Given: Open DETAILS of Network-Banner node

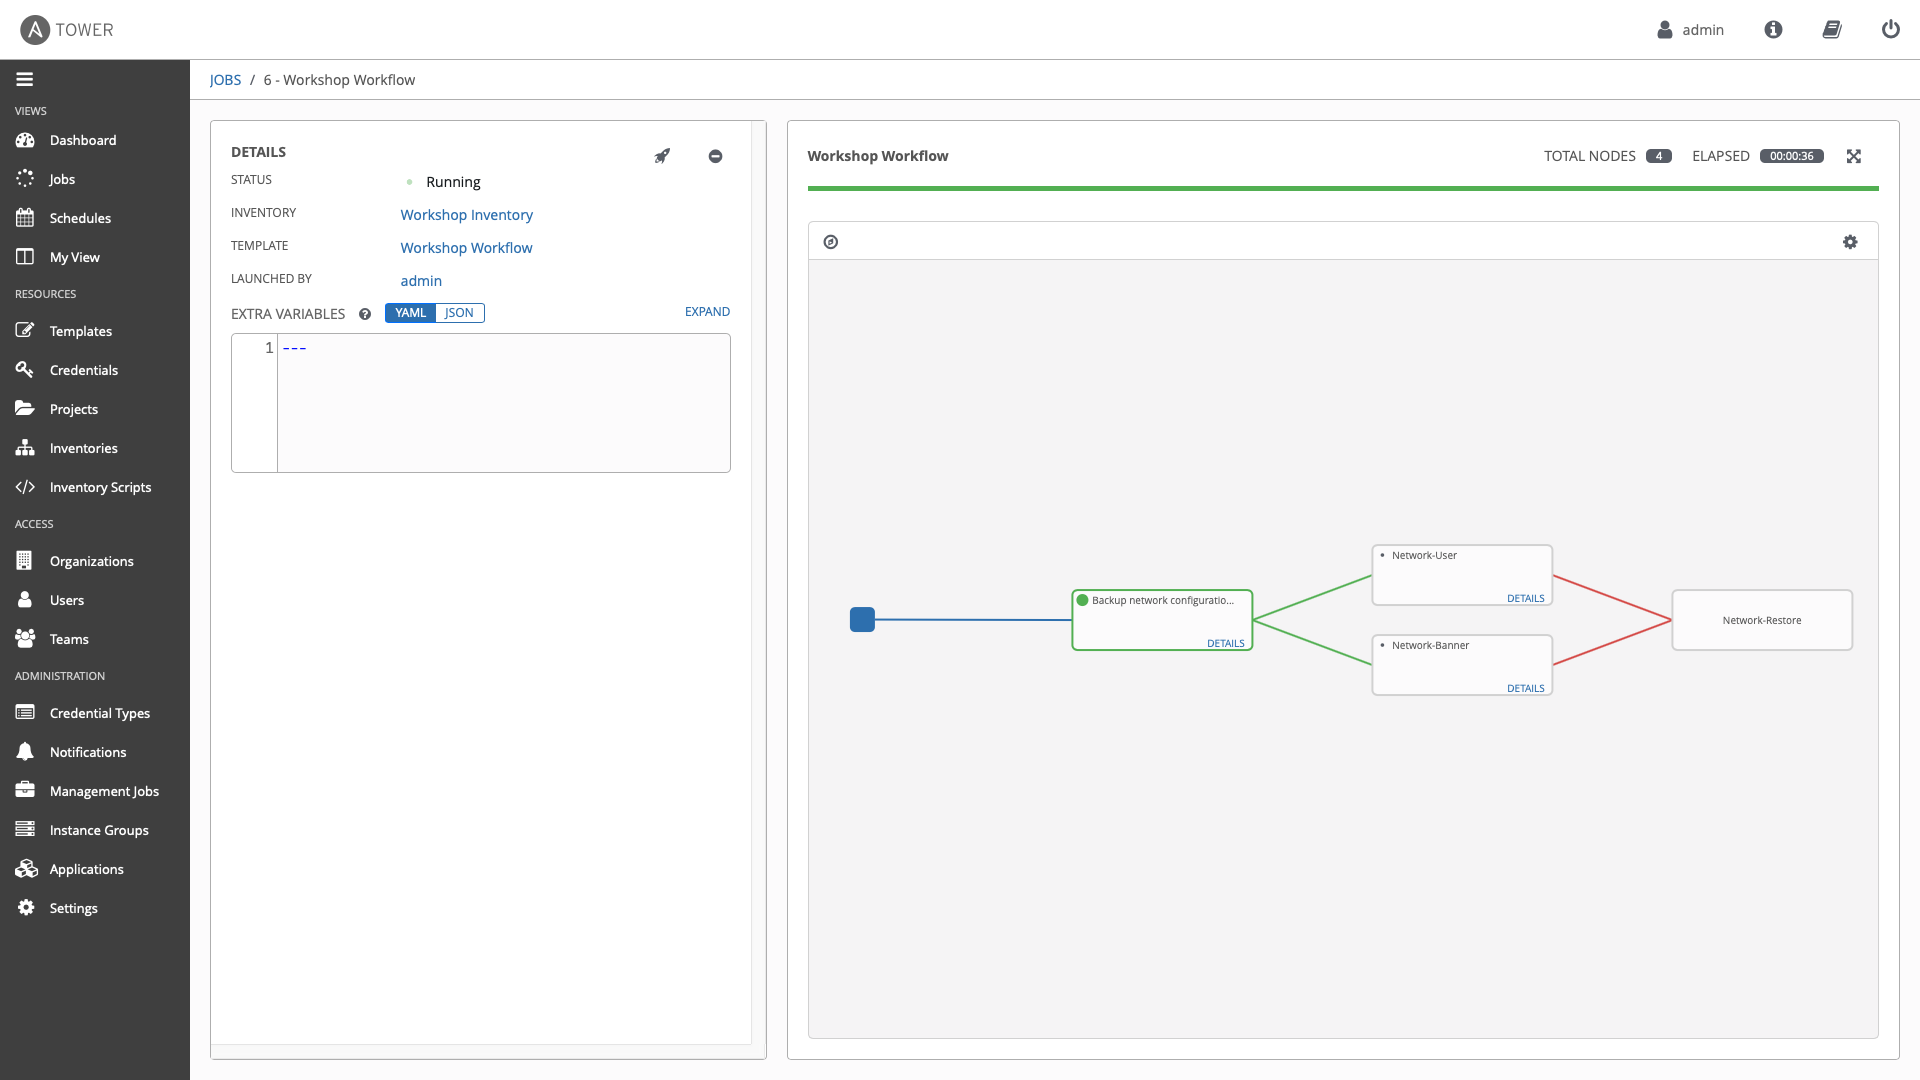Looking at the screenshot, I should pos(1525,688).
